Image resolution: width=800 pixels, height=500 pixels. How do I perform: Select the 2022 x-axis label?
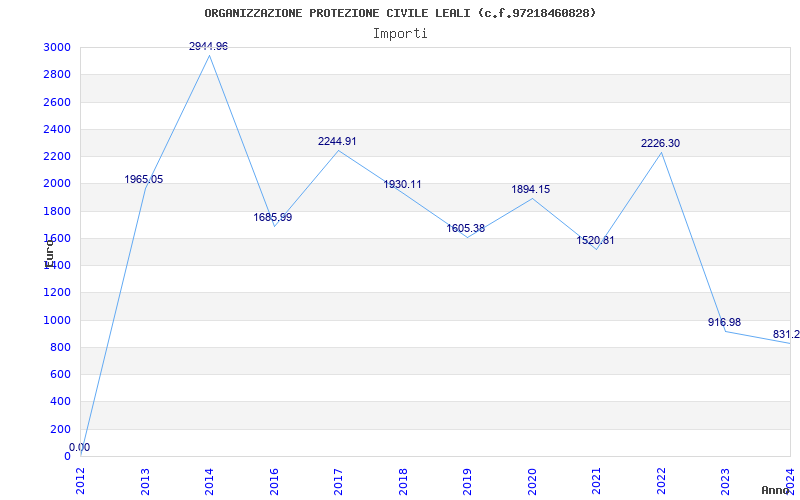click(661, 481)
